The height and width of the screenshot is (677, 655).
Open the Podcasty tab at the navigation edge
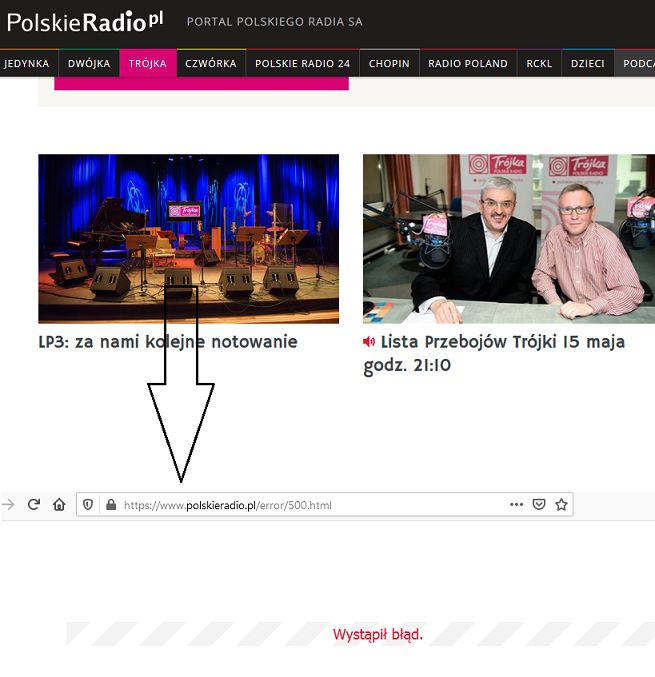(x=635, y=63)
